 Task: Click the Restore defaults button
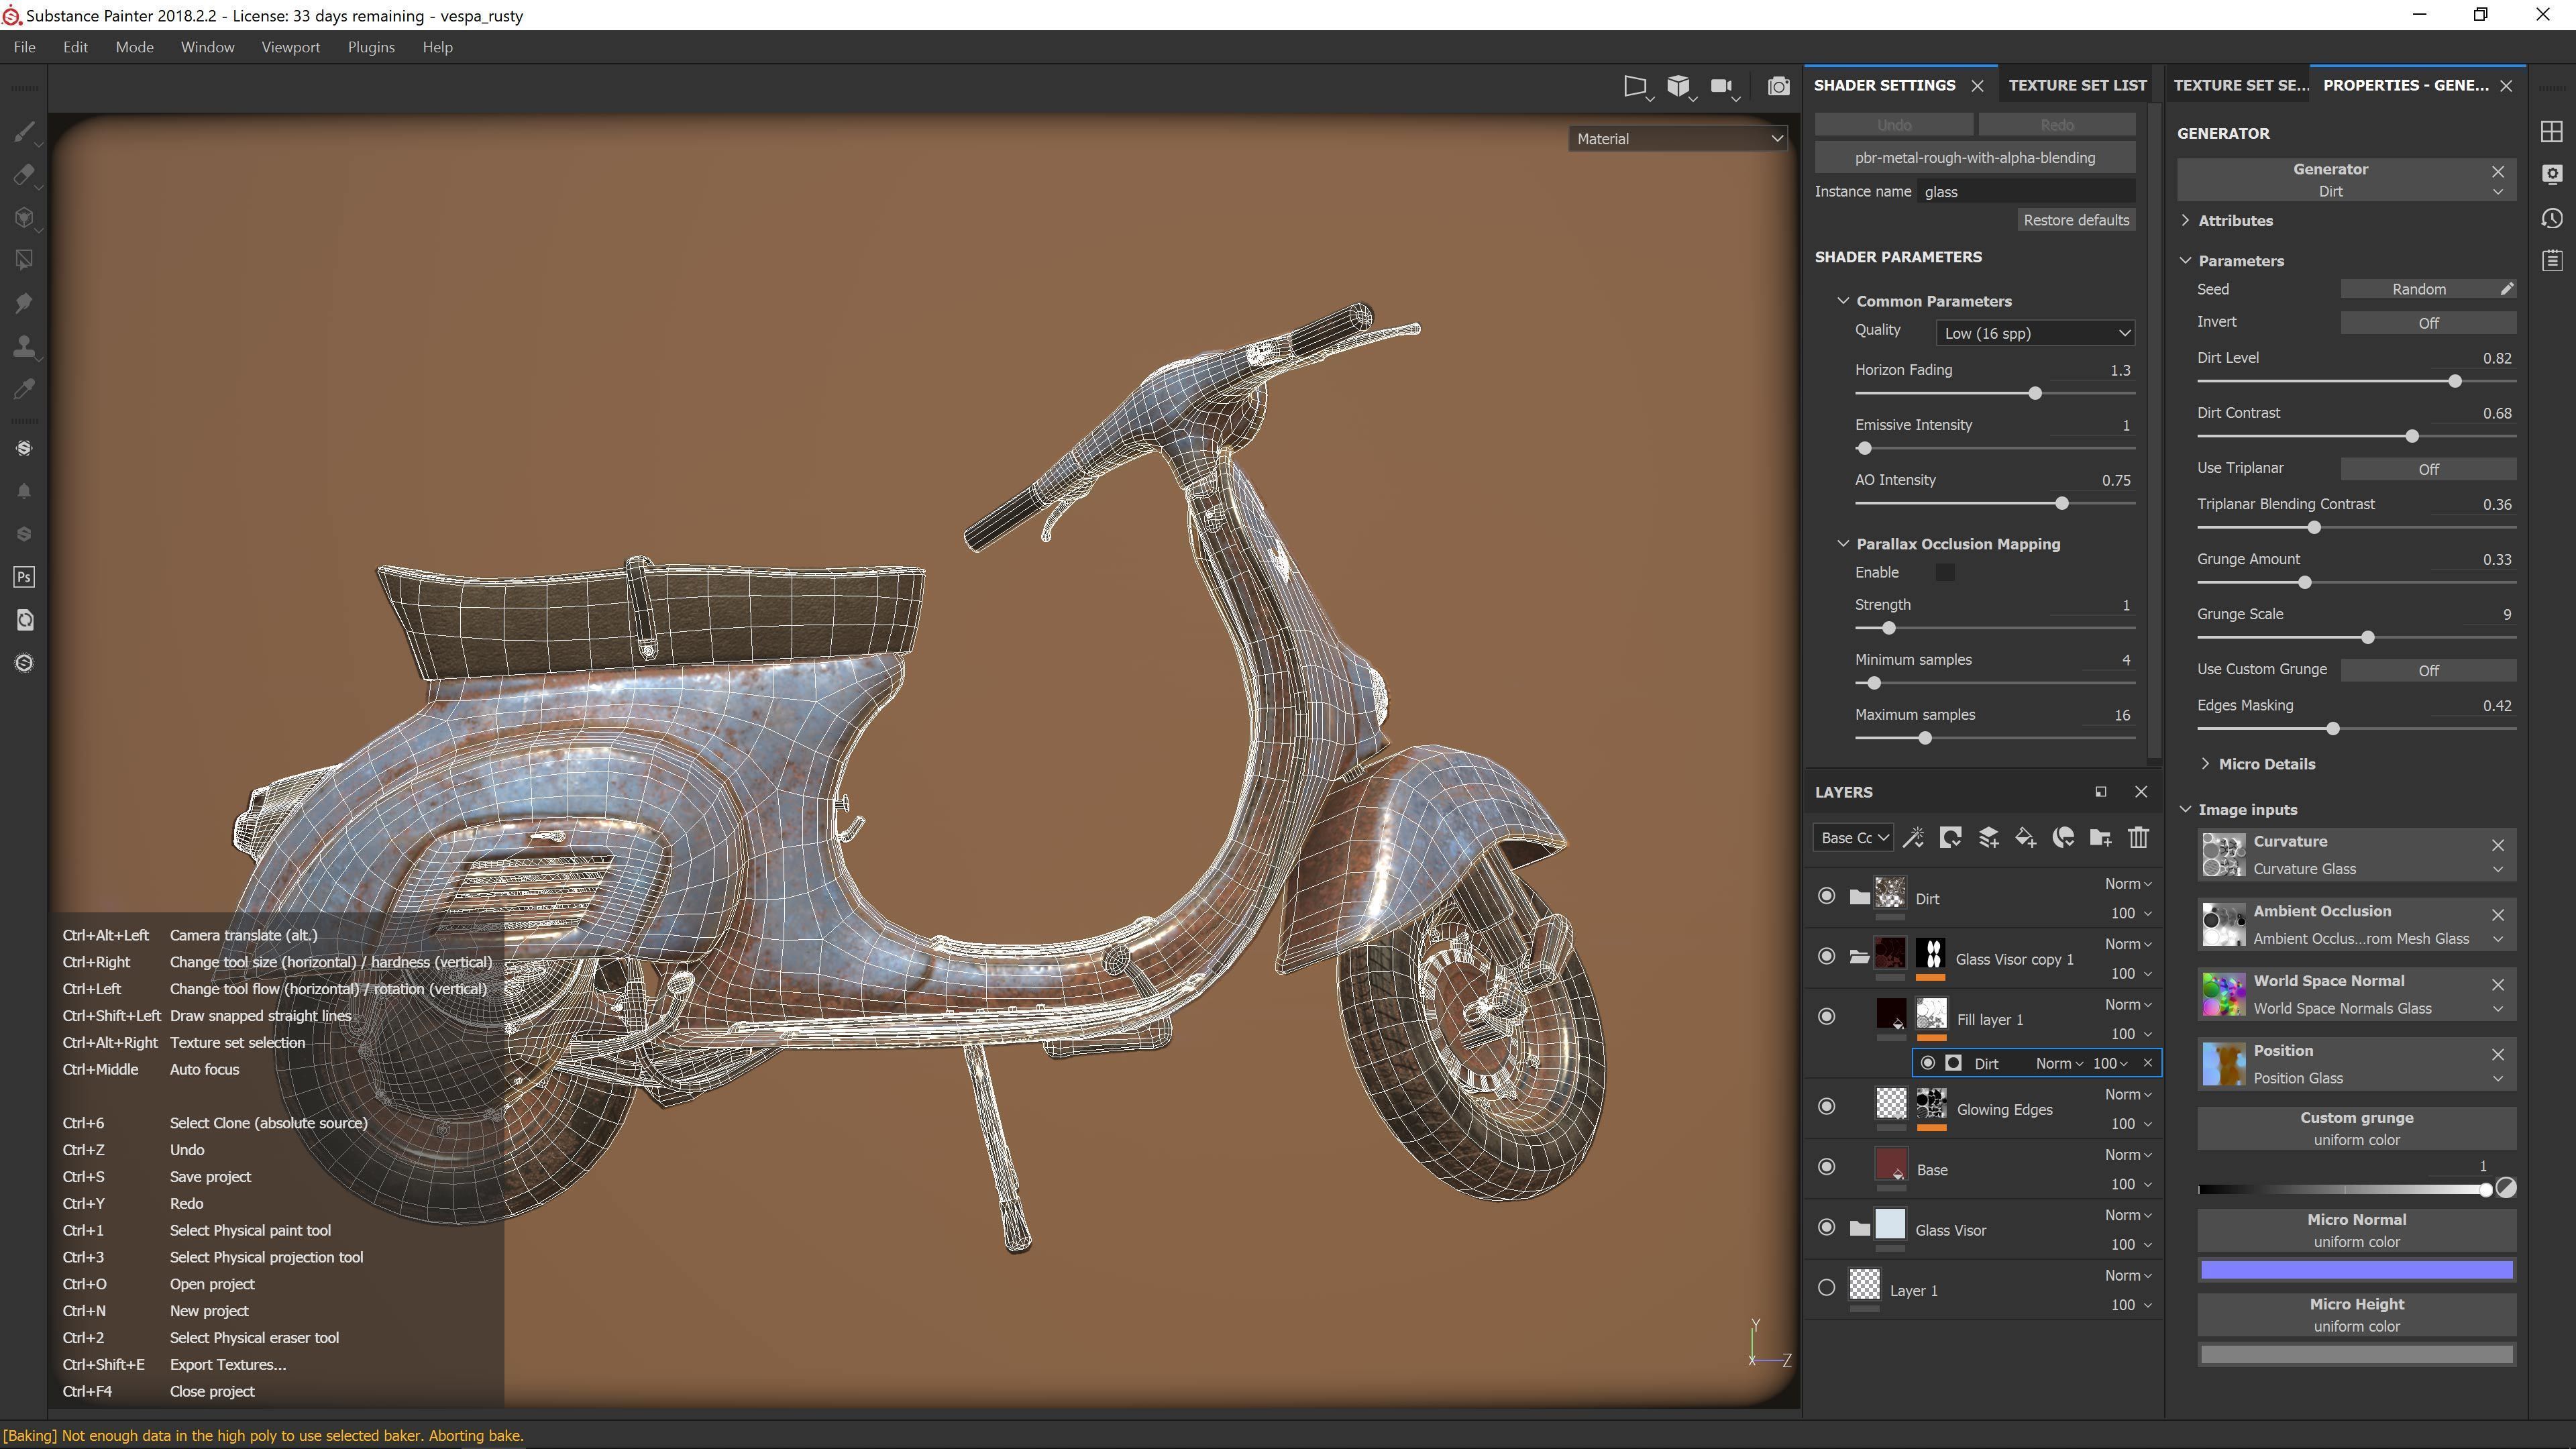click(2076, 220)
